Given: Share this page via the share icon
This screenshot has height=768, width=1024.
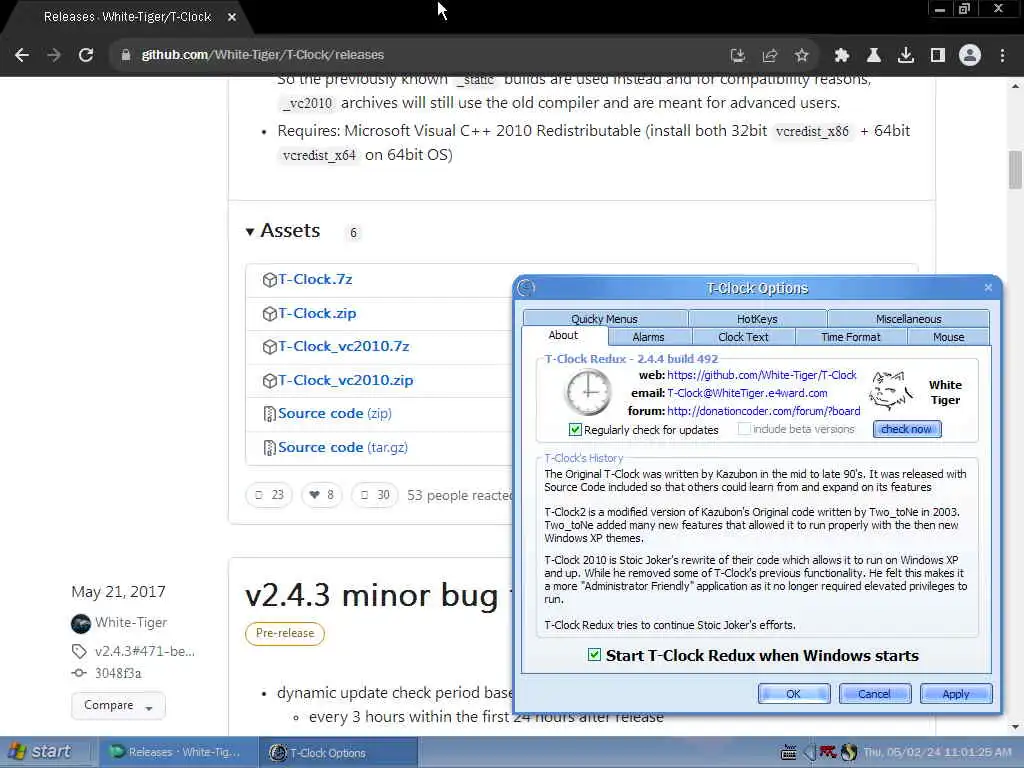Looking at the screenshot, I should coord(770,56).
